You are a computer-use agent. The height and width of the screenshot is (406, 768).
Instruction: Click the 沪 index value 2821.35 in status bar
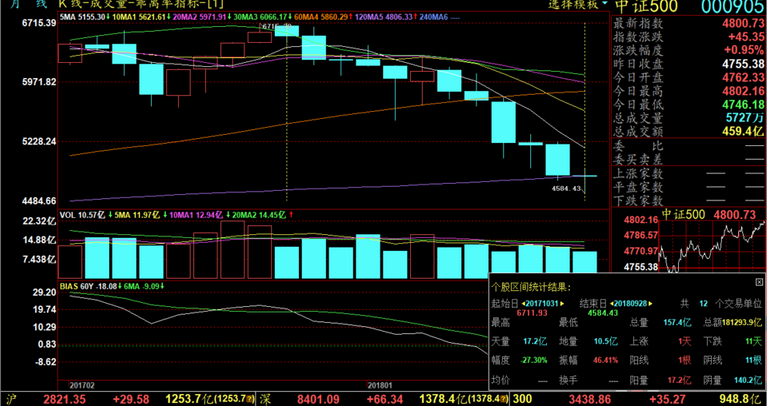[x=64, y=400]
